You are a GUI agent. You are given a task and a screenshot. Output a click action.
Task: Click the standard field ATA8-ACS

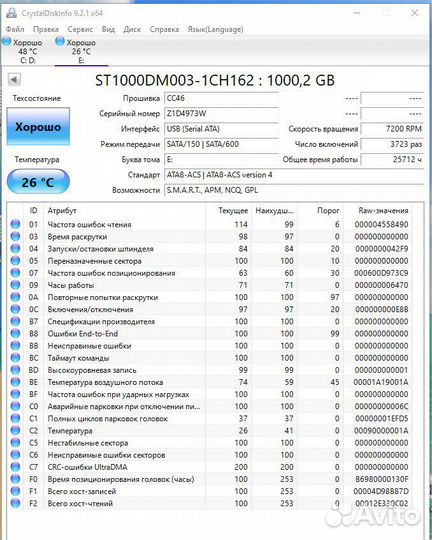294,175
